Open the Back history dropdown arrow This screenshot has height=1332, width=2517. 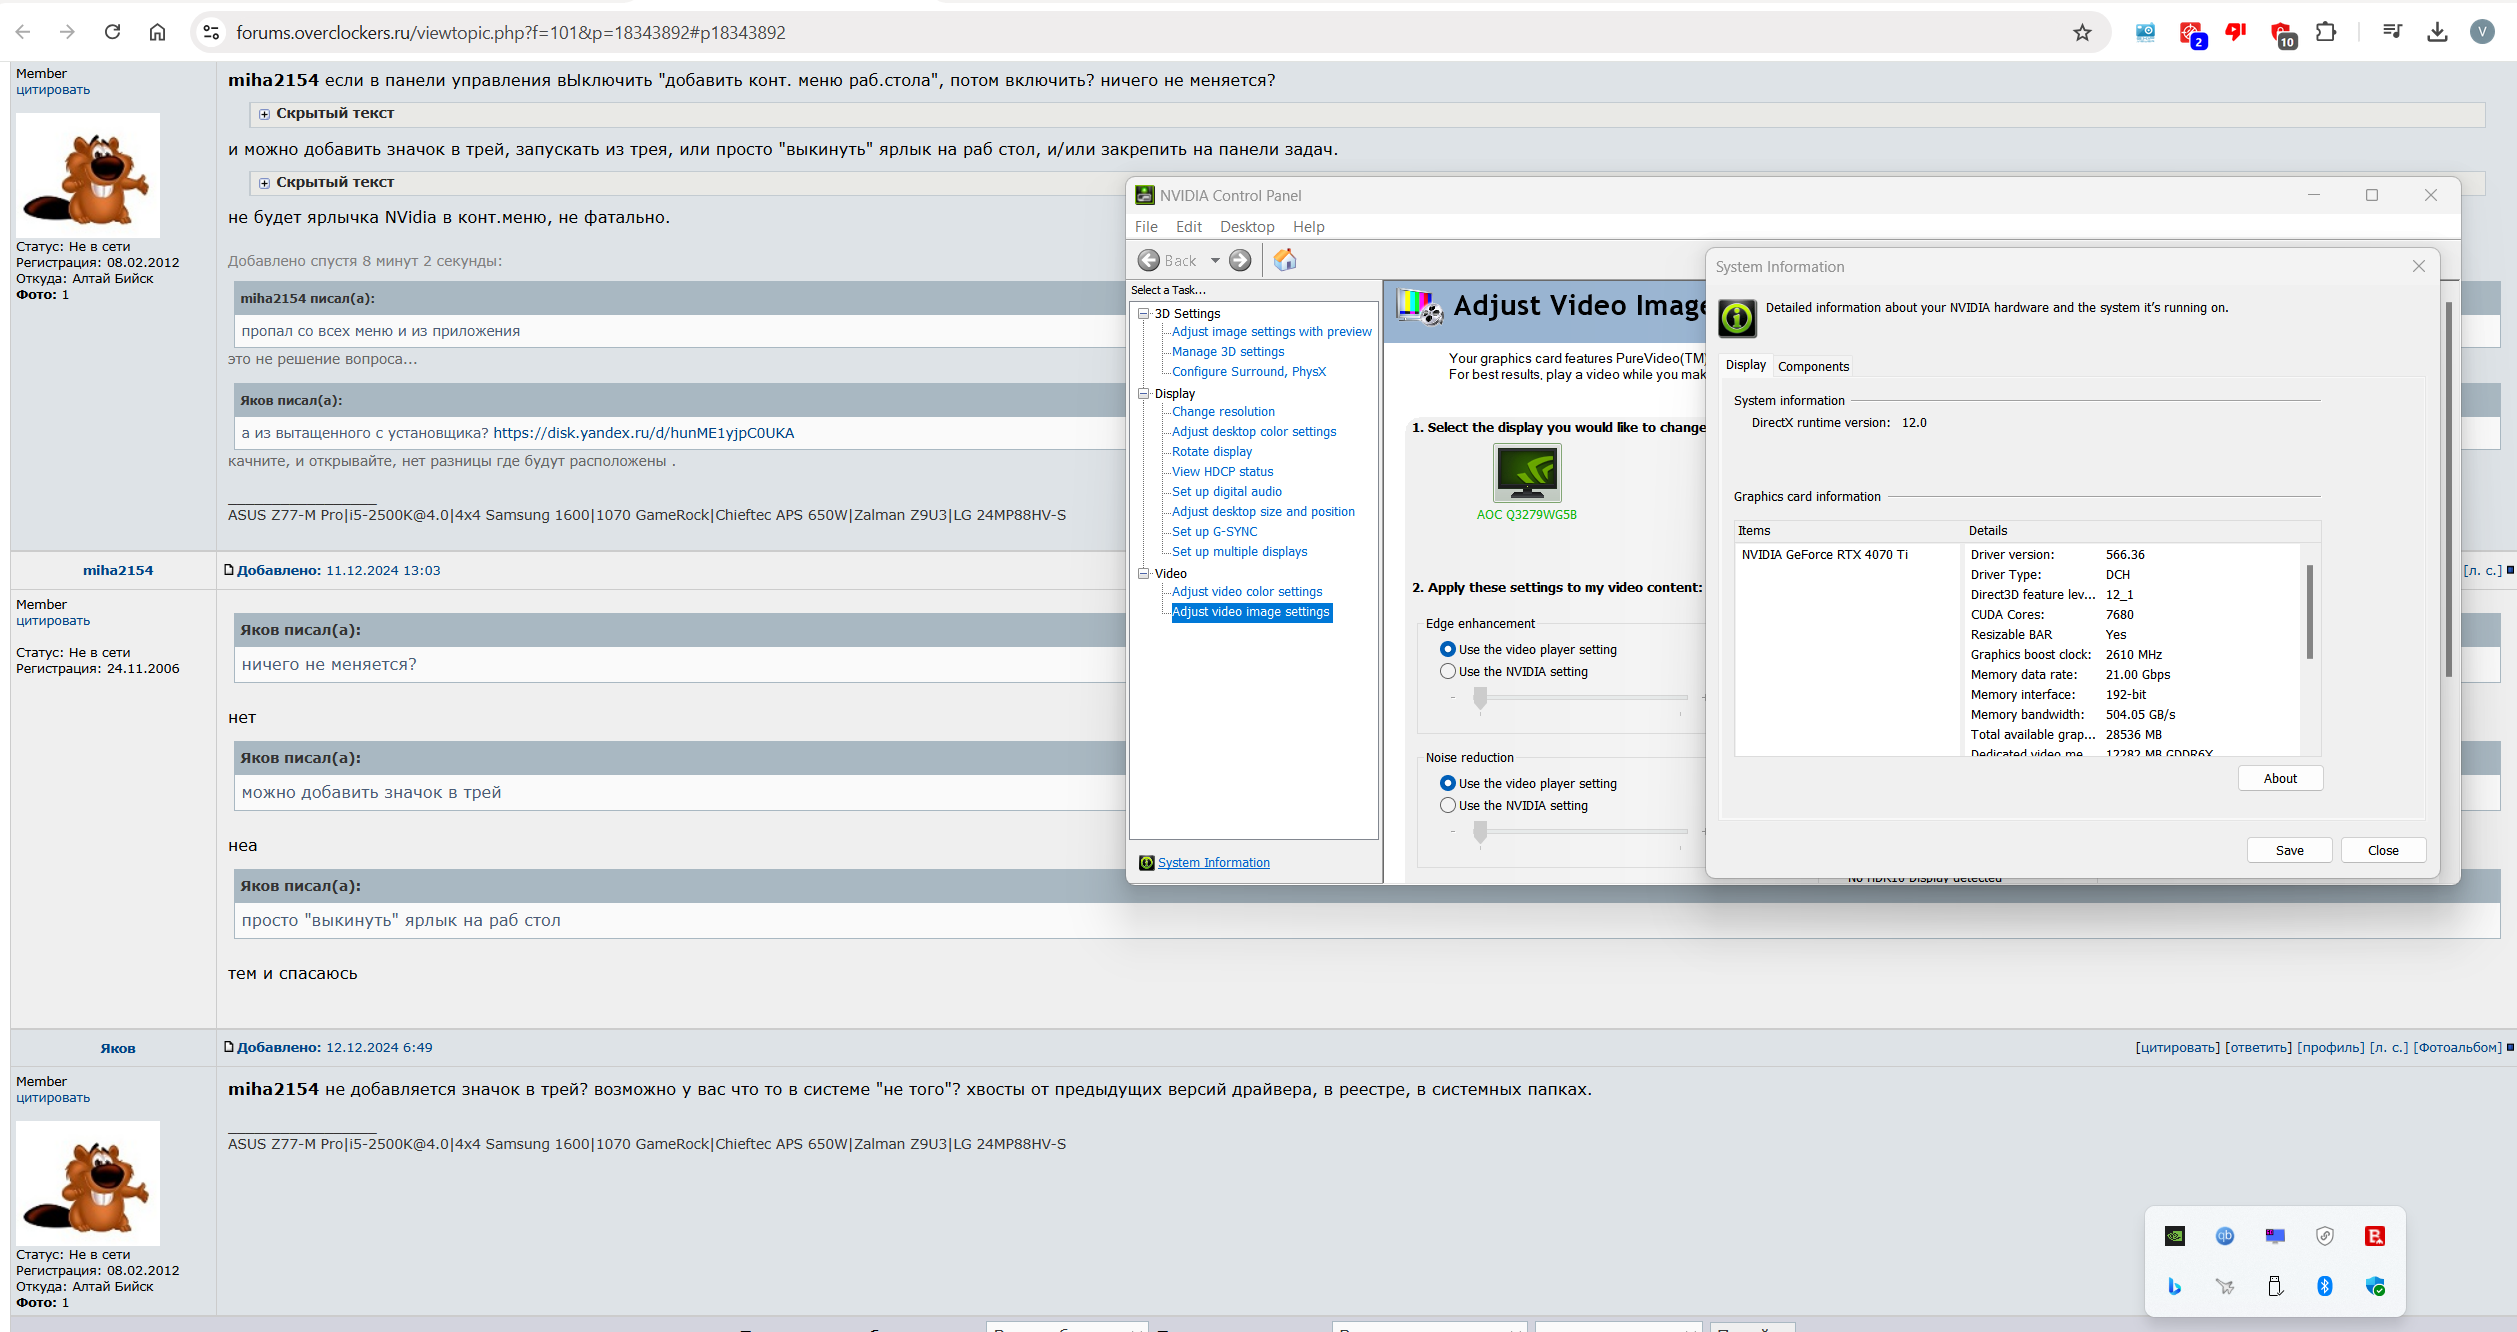coord(1215,260)
